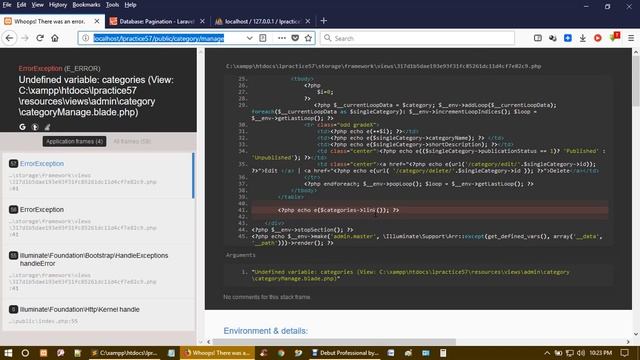Show All frames list
The height and width of the screenshot is (360, 640).
pos(132,141)
